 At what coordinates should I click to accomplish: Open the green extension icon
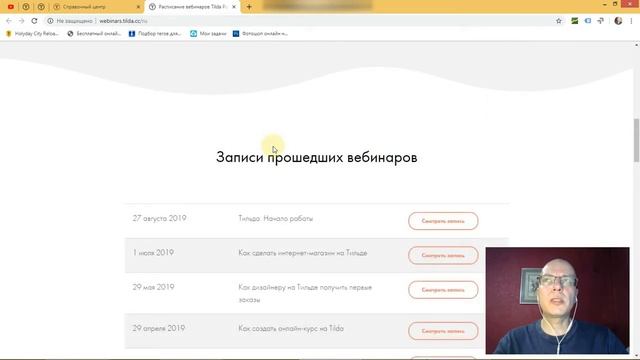(575, 21)
